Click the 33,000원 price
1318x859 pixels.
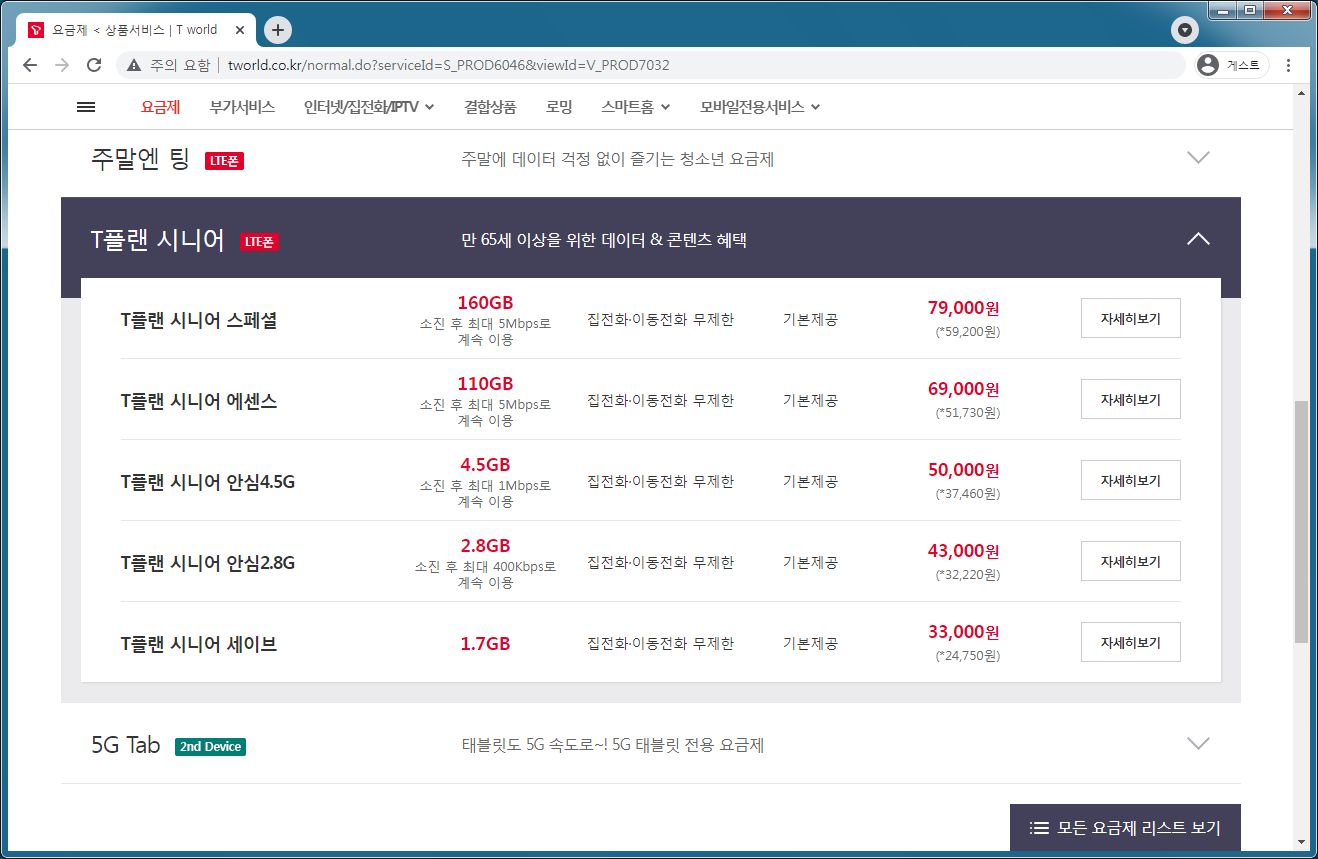tap(964, 632)
